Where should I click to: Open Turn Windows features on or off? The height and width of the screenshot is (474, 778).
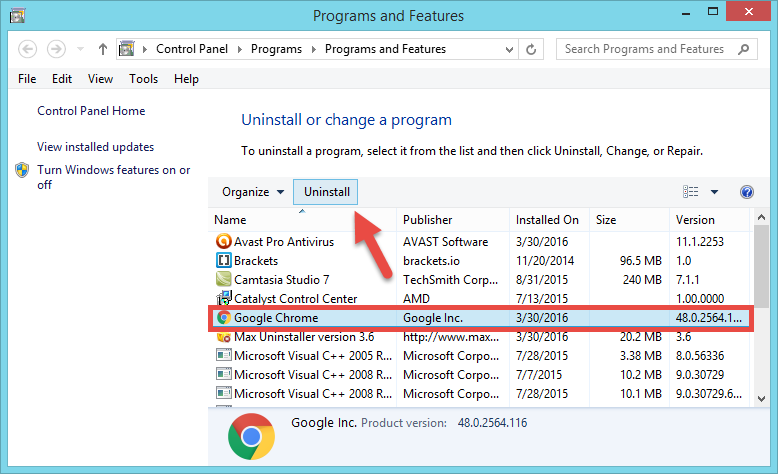click(x=114, y=177)
